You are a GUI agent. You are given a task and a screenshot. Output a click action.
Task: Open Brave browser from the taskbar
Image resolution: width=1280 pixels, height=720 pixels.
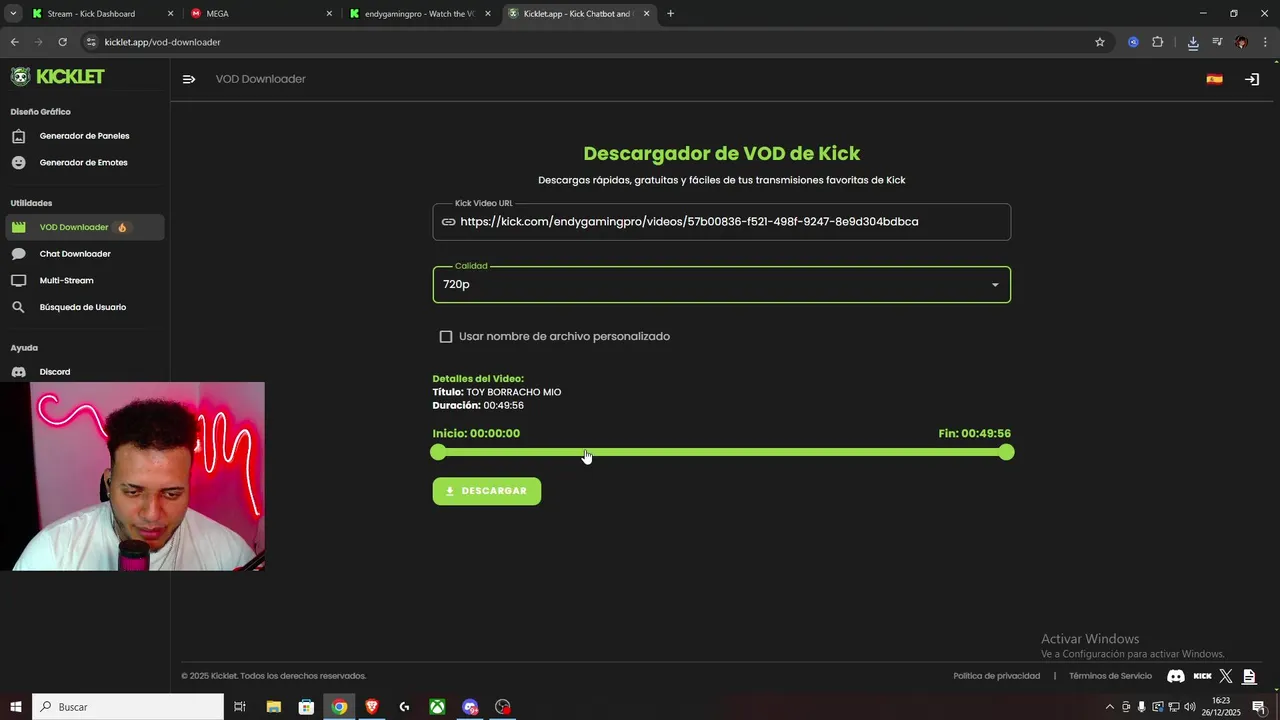(x=372, y=707)
